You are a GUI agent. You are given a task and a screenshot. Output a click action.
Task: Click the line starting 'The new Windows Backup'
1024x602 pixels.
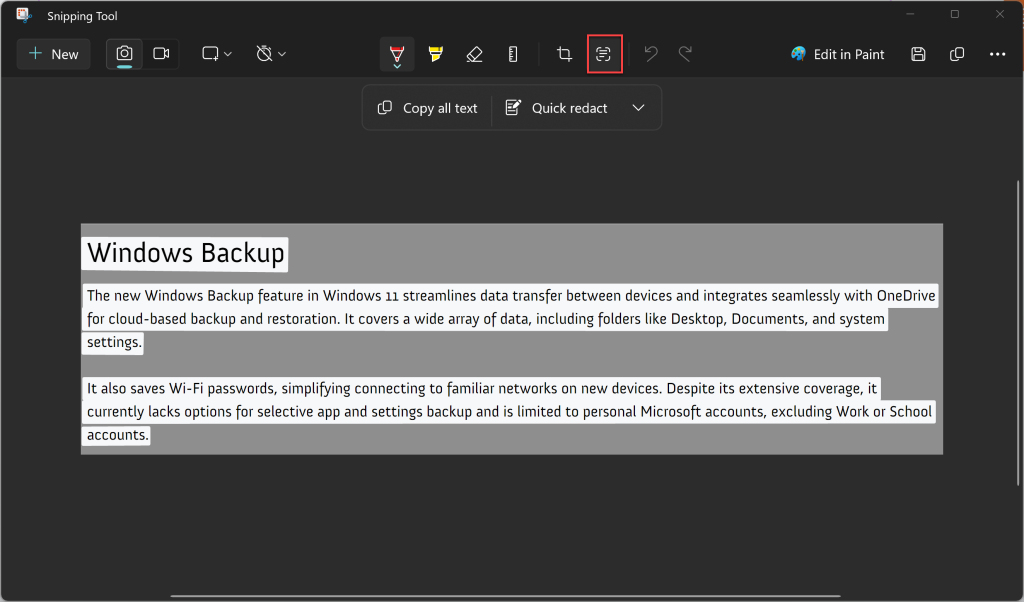[511, 296]
